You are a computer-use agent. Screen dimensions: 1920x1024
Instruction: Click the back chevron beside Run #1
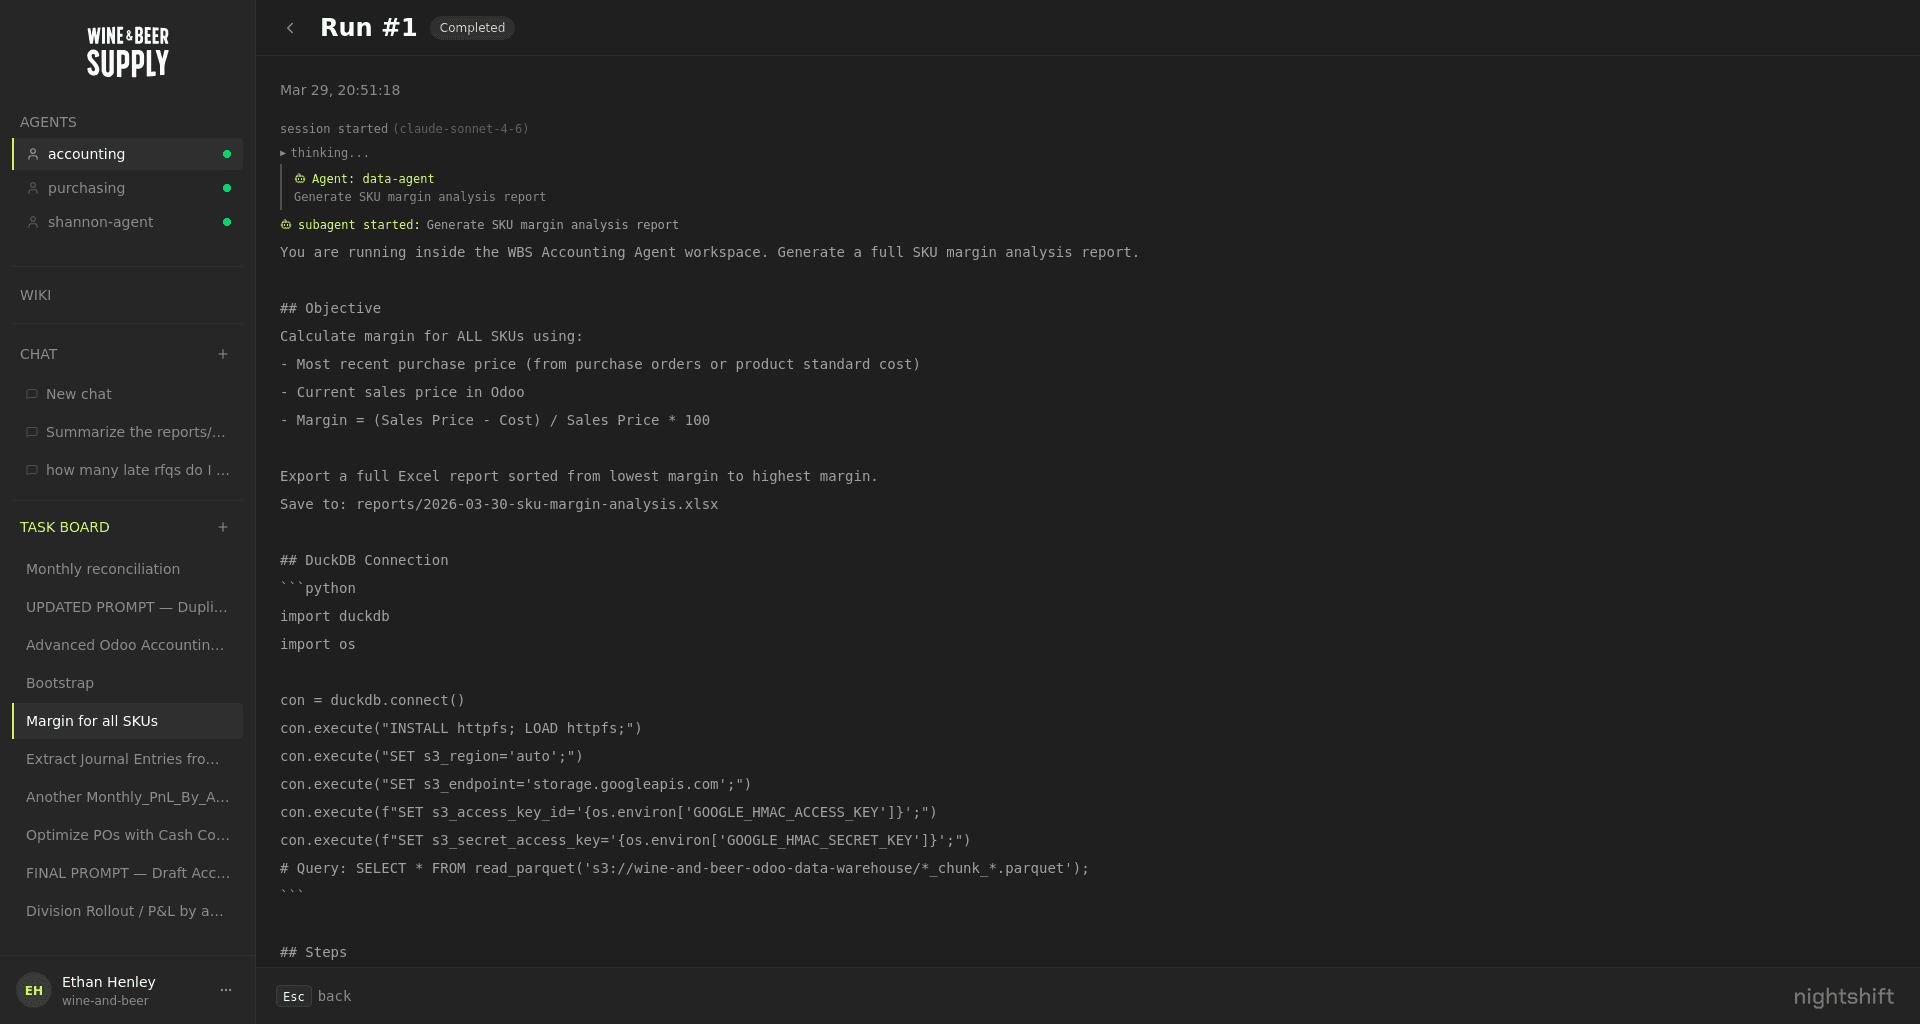290,28
